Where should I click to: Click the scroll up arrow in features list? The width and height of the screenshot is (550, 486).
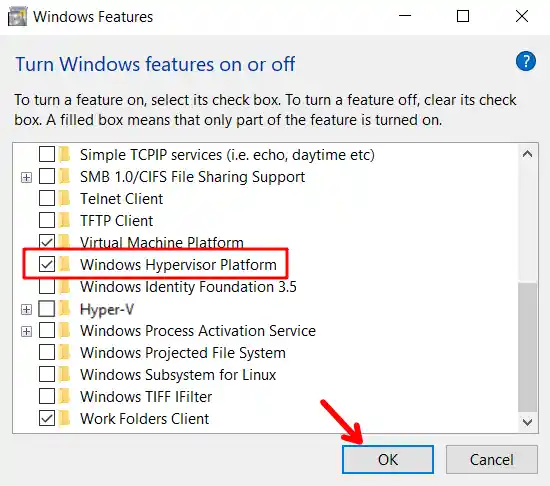click(x=527, y=154)
